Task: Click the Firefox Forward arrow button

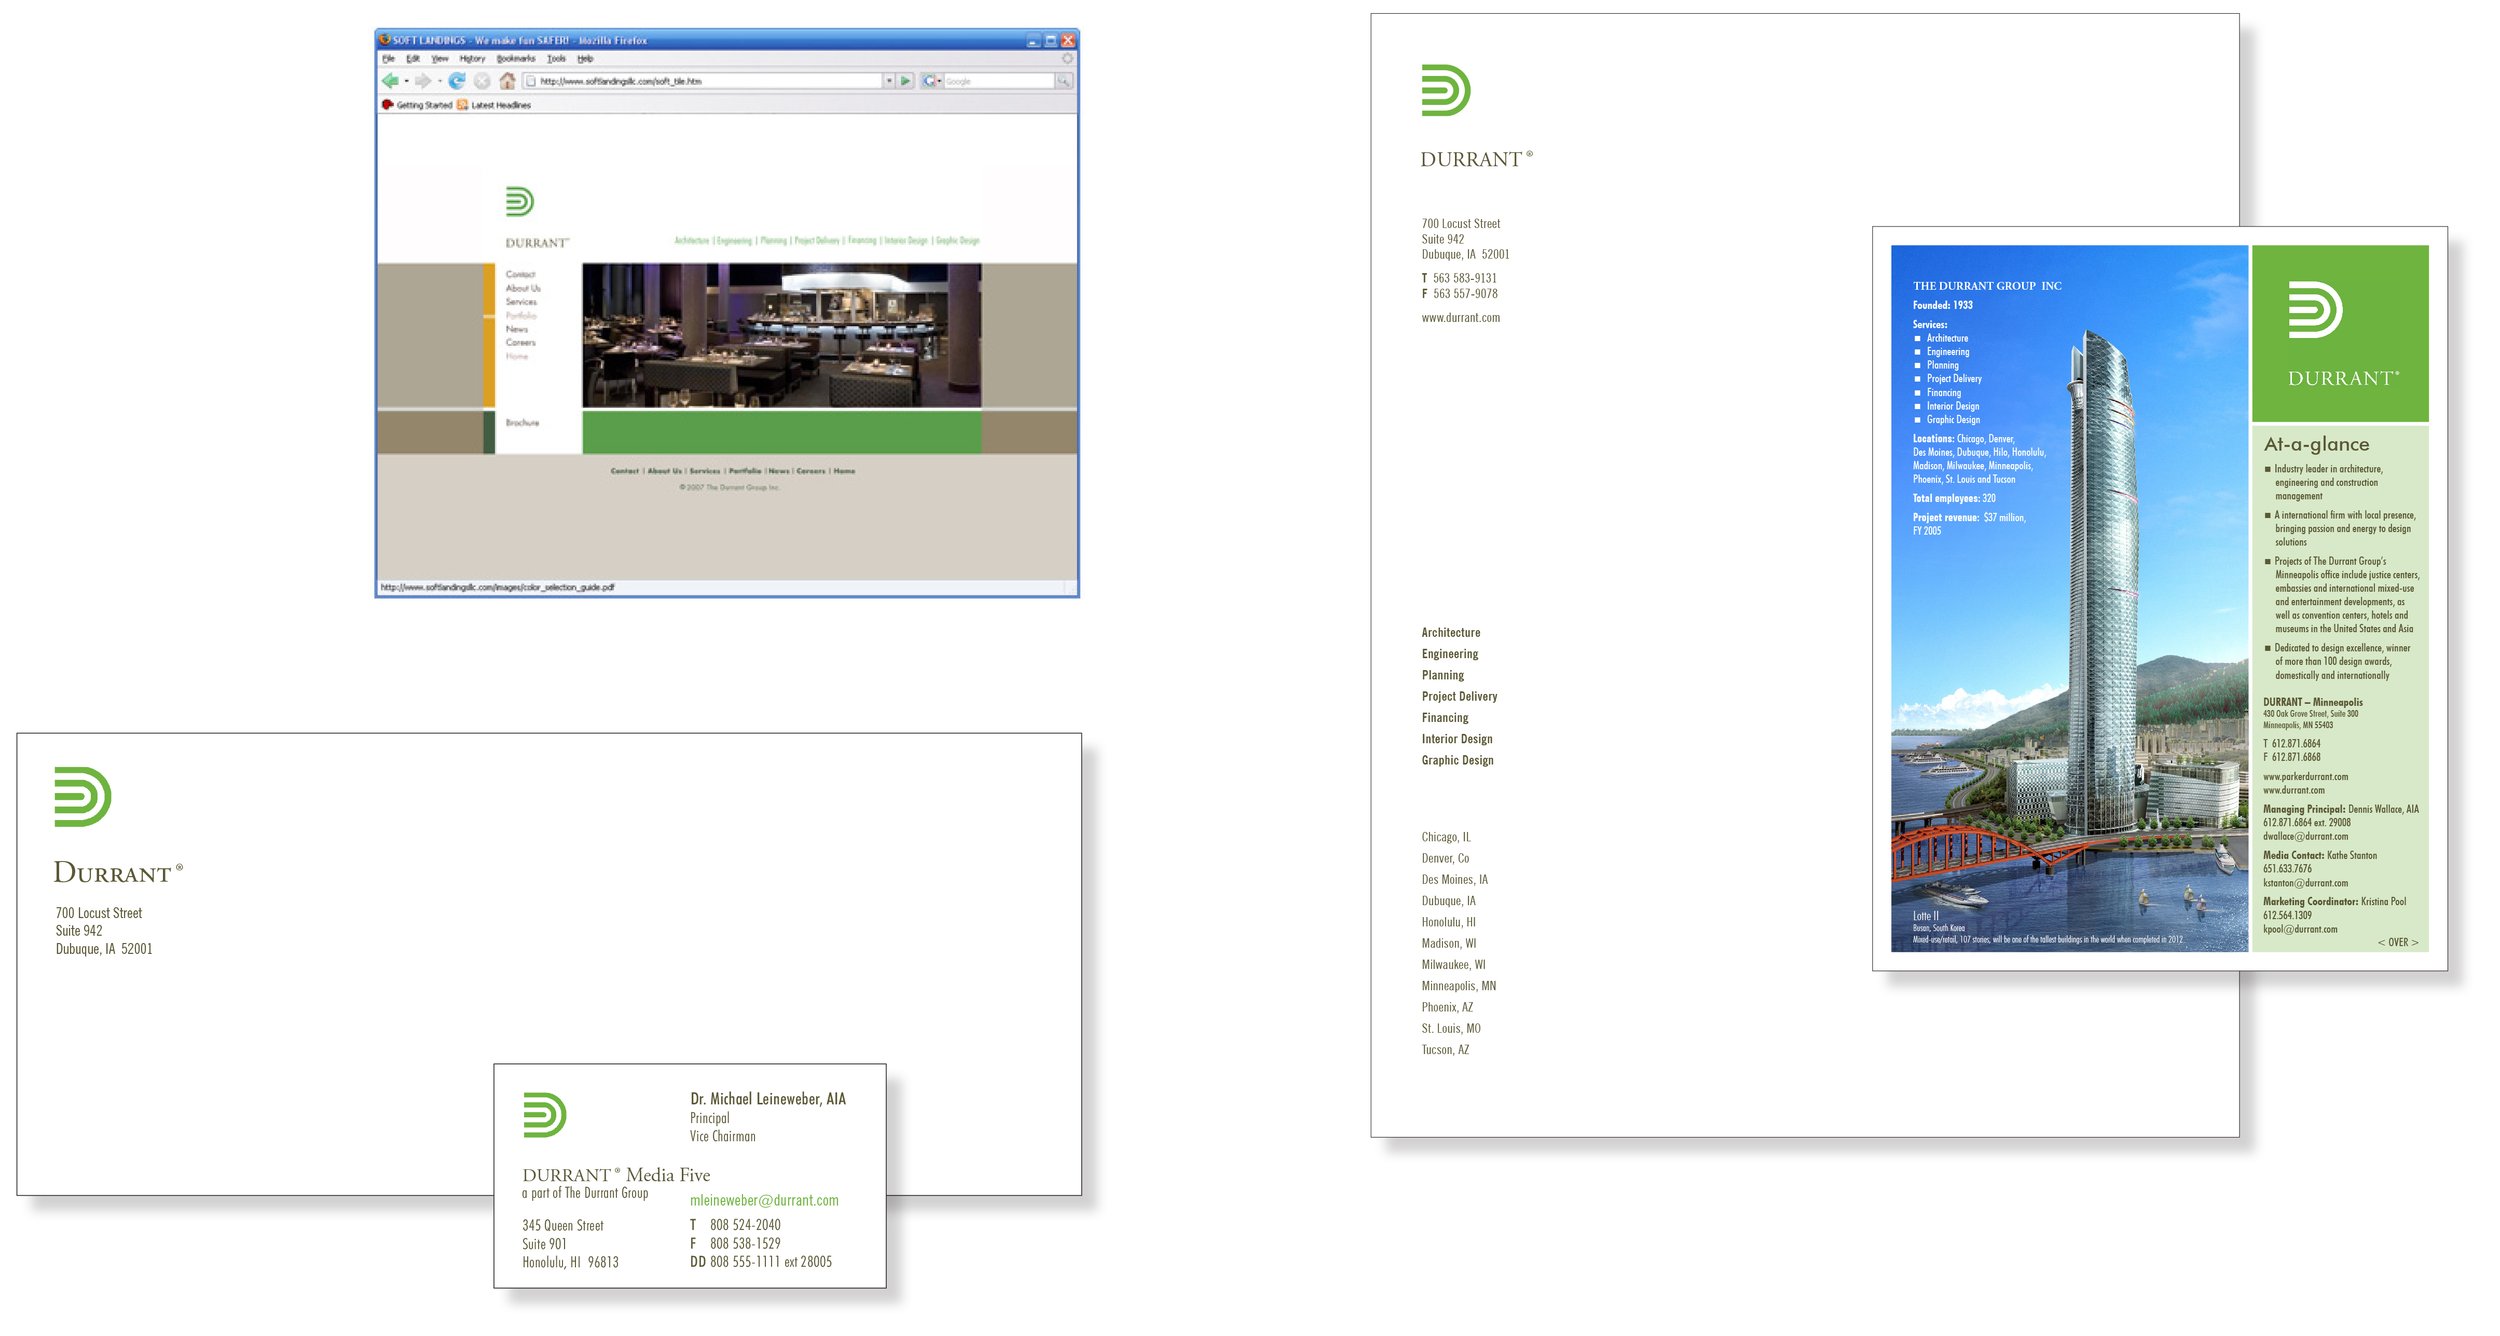Action: click(423, 81)
